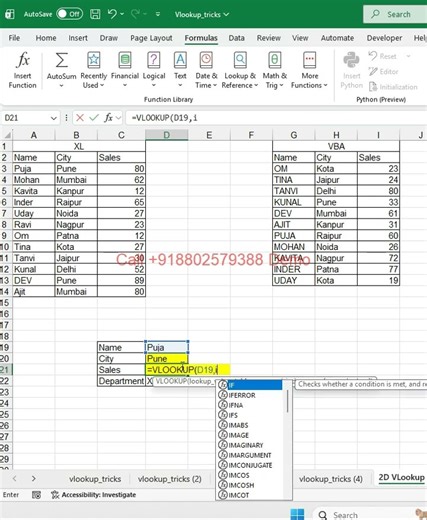The image size is (427, 520).
Task: Open Math & Trig functions menu
Action: 275,70
